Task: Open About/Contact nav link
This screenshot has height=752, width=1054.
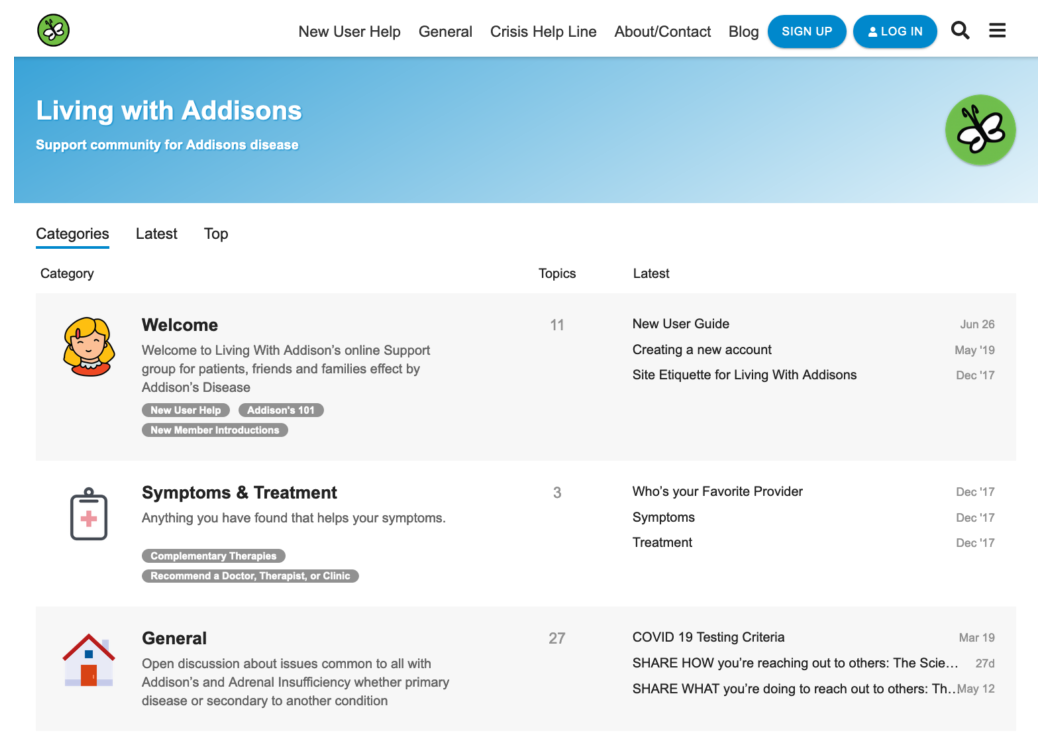Action: [x=662, y=32]
